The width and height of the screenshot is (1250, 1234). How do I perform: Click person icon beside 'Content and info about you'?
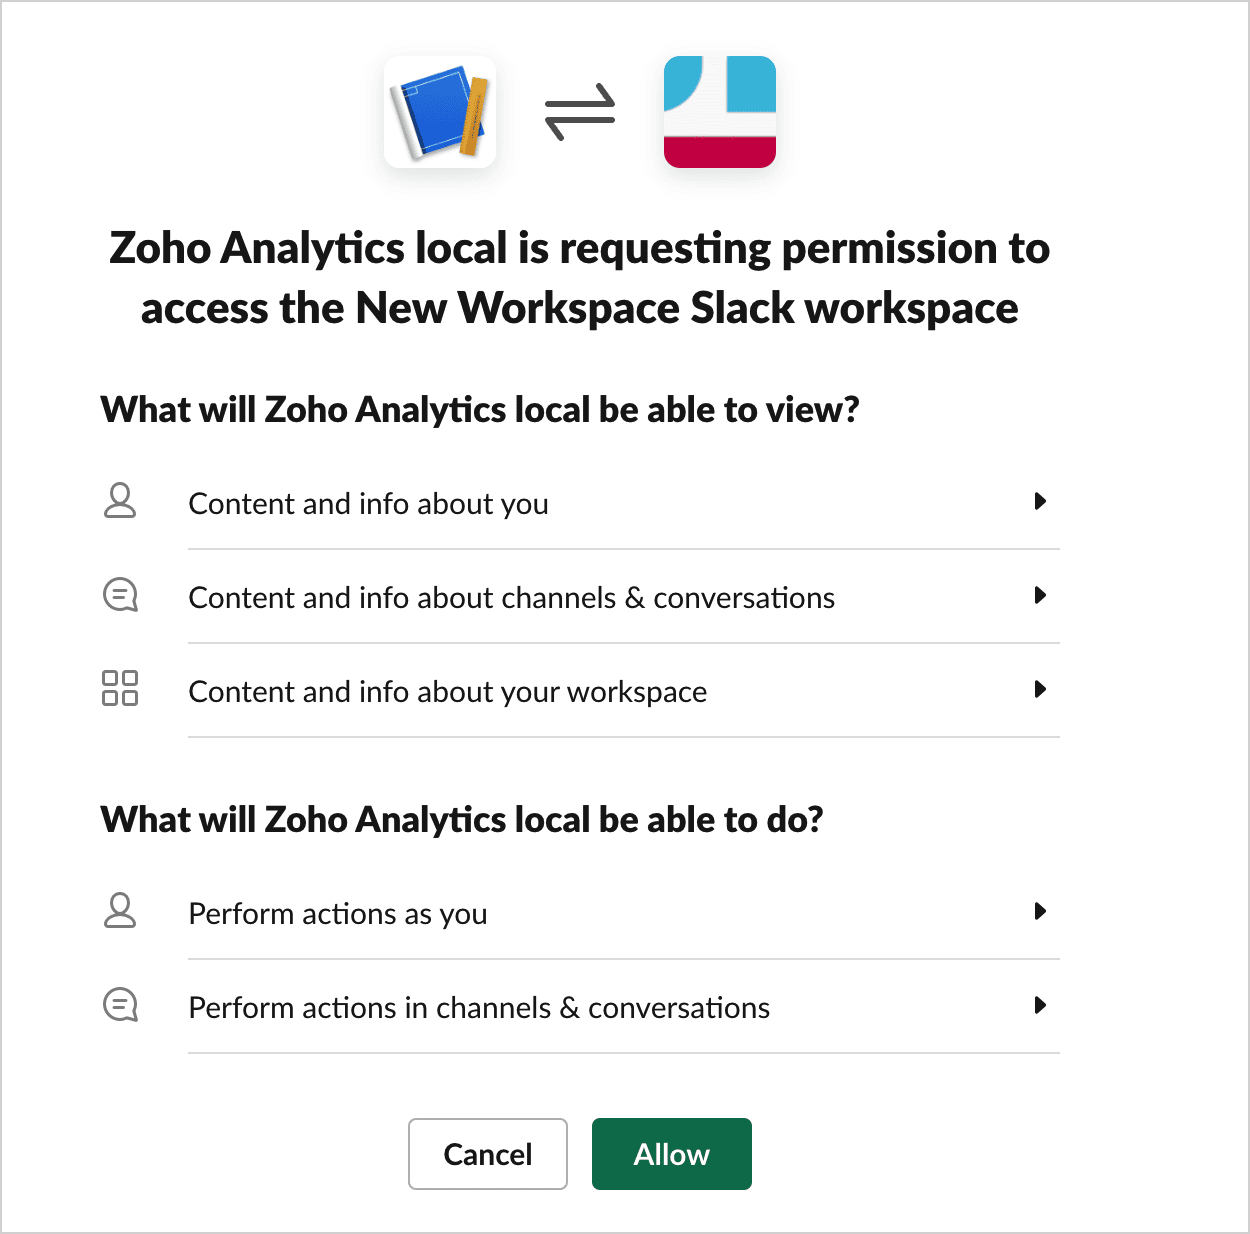click(120, 500)
